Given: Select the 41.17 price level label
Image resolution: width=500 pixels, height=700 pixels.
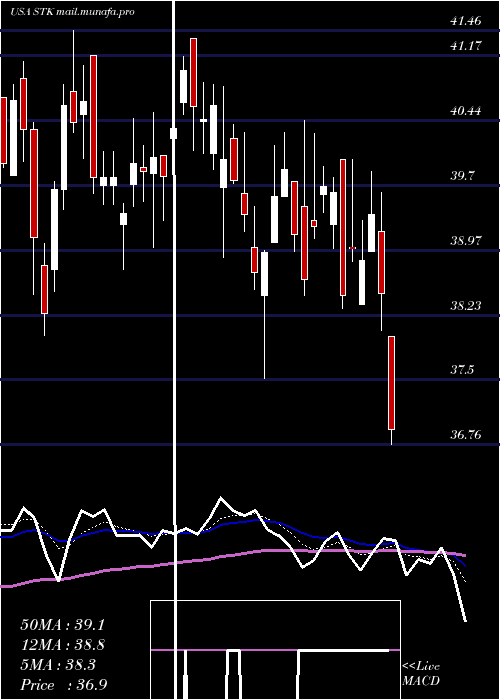Looking at the screenshot, I should [466, 45].
